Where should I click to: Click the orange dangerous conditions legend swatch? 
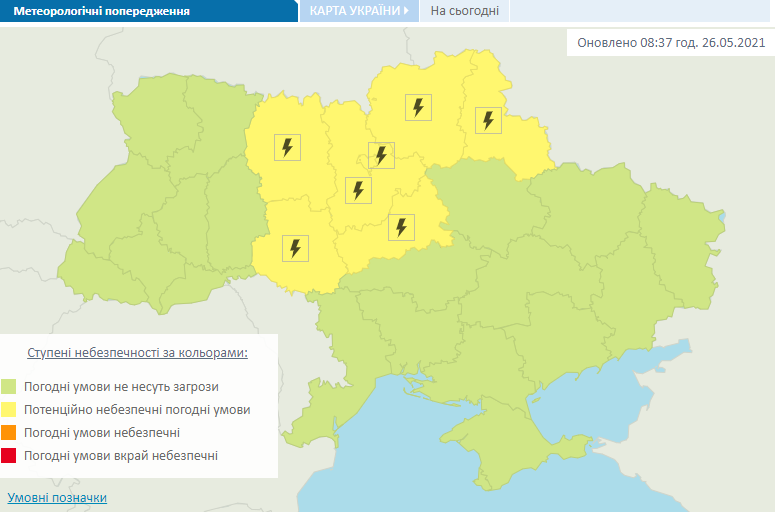point(9,433)
